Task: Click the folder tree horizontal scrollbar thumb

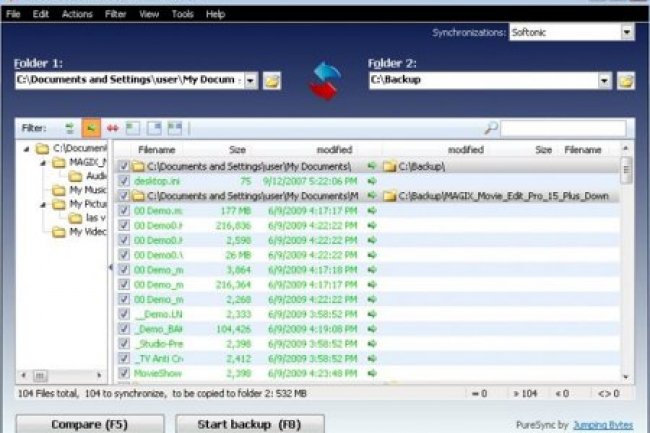Action: 40,376
